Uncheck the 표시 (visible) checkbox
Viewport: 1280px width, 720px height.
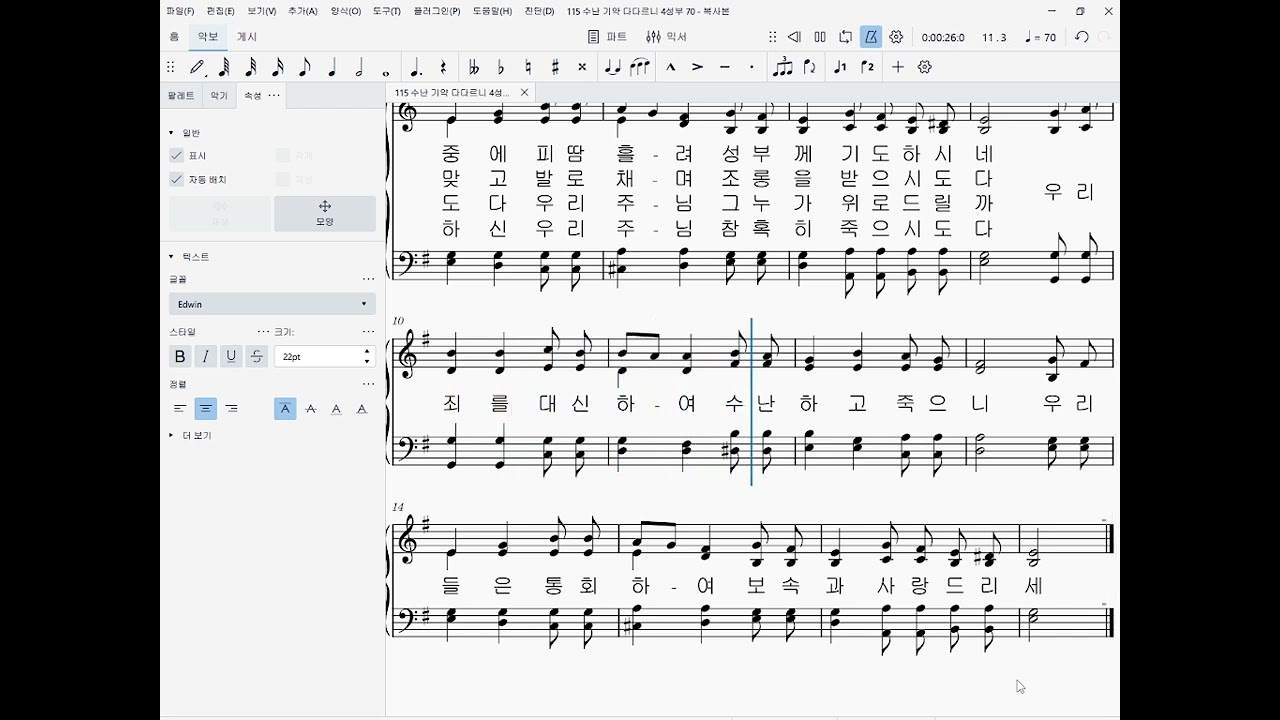pyautogui.click(x=176, y=155)
